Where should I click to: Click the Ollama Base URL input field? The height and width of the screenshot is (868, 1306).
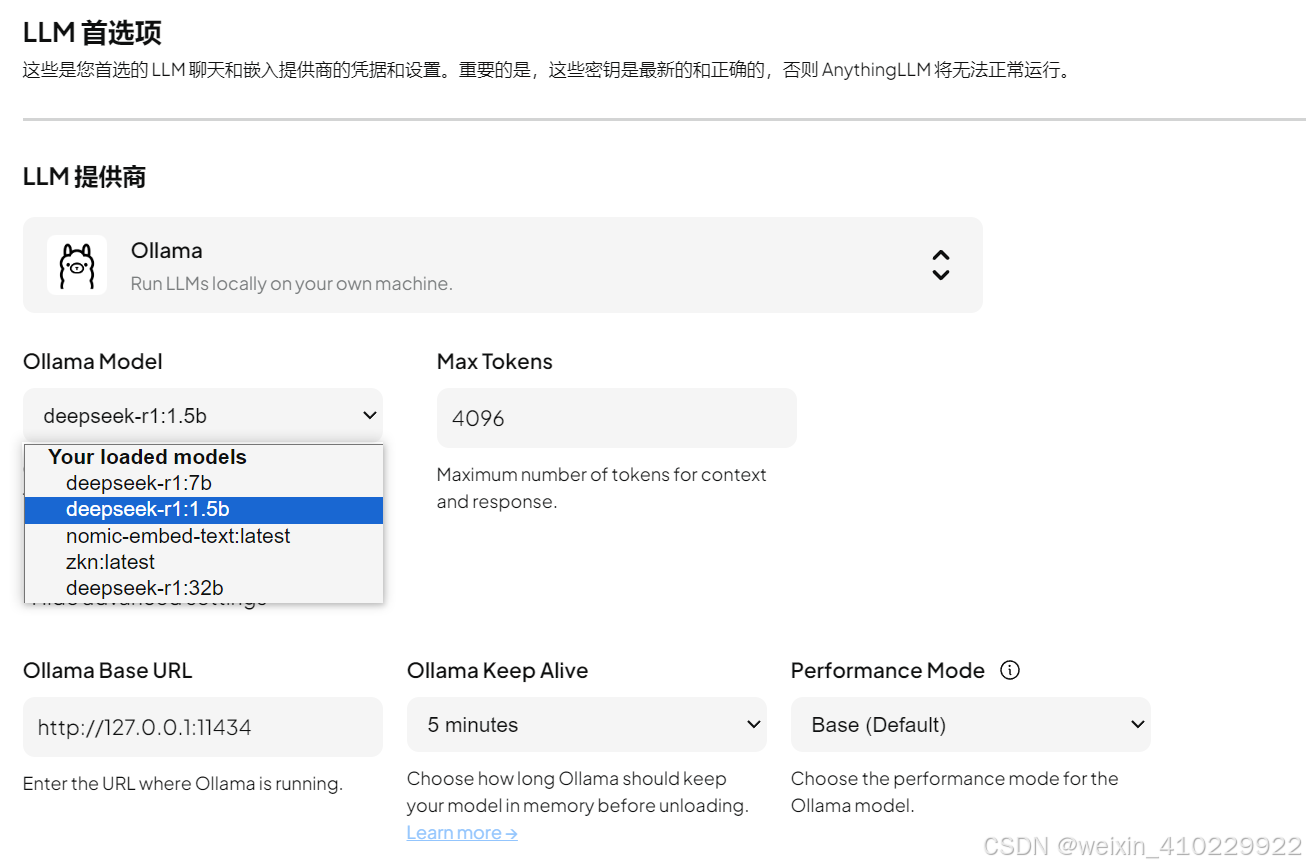click(203, 727)
